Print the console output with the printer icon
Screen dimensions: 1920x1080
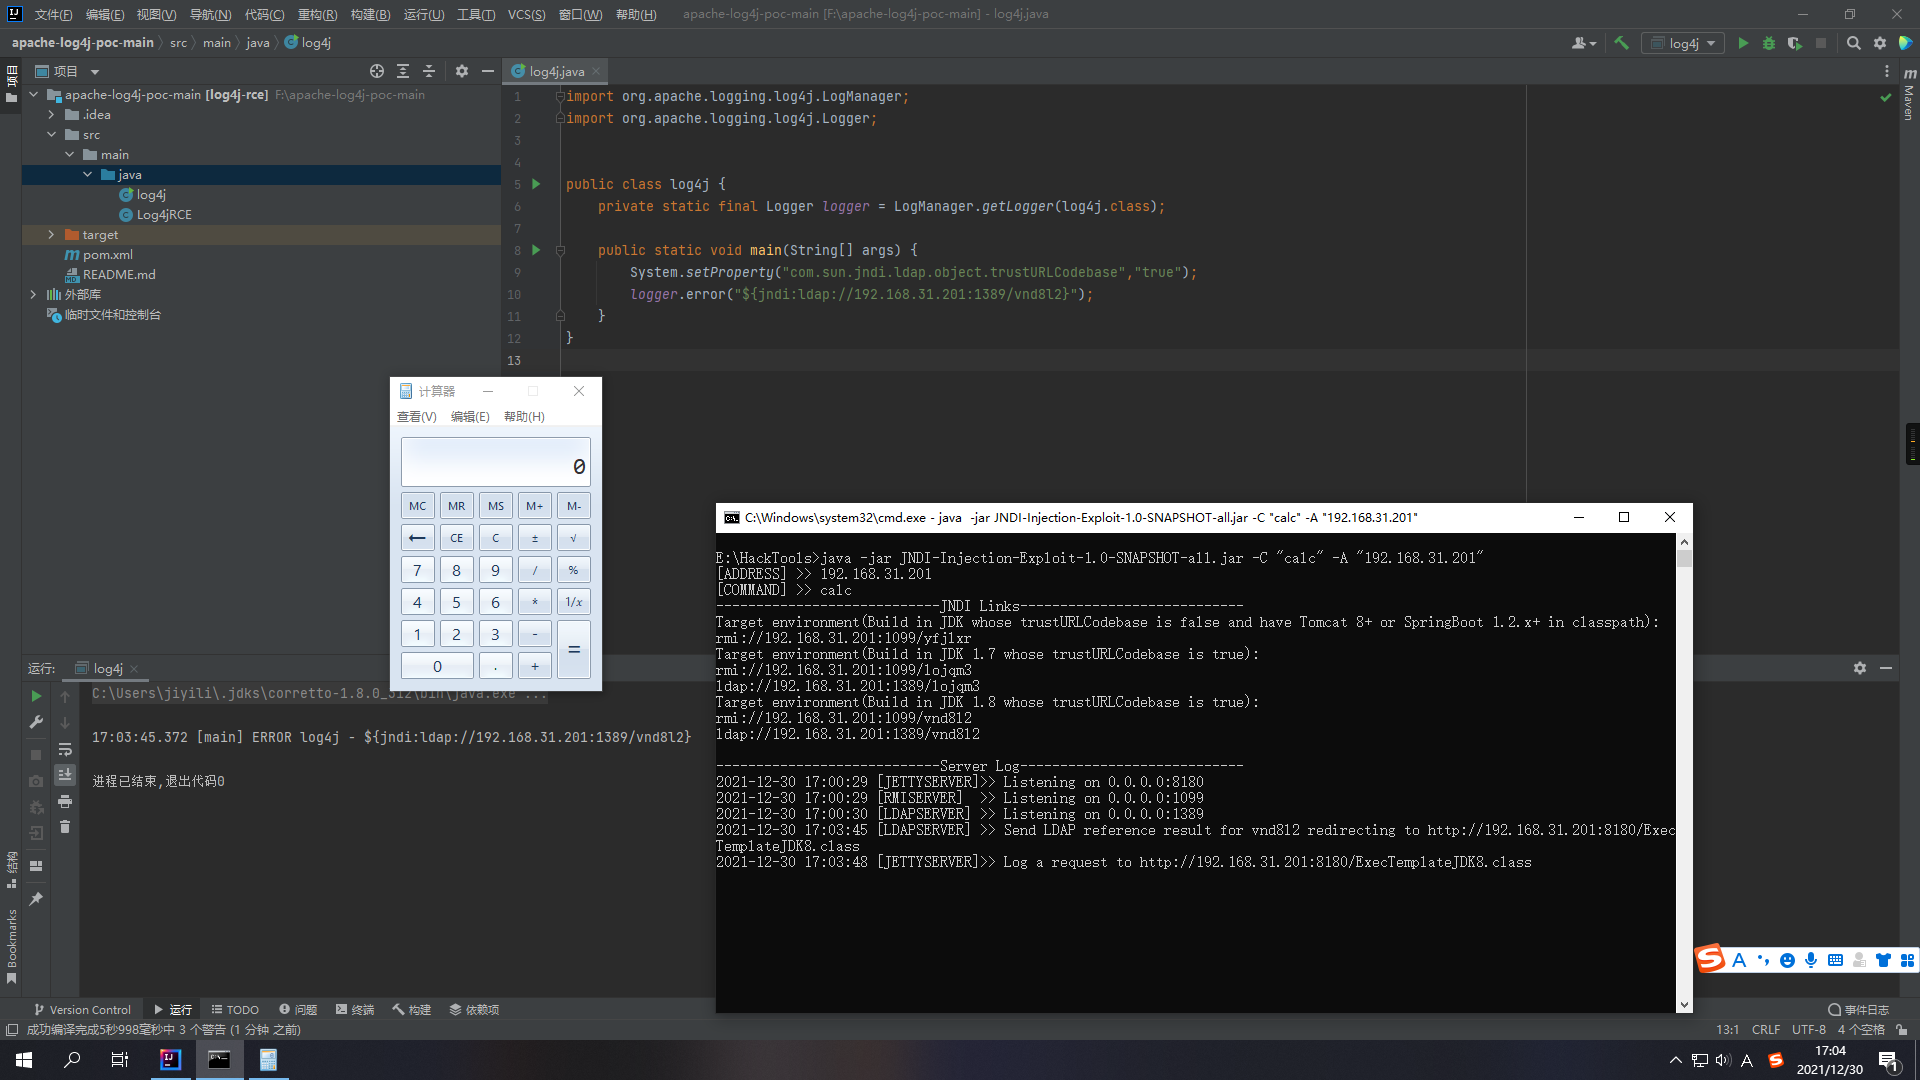[x=65, y=801]
